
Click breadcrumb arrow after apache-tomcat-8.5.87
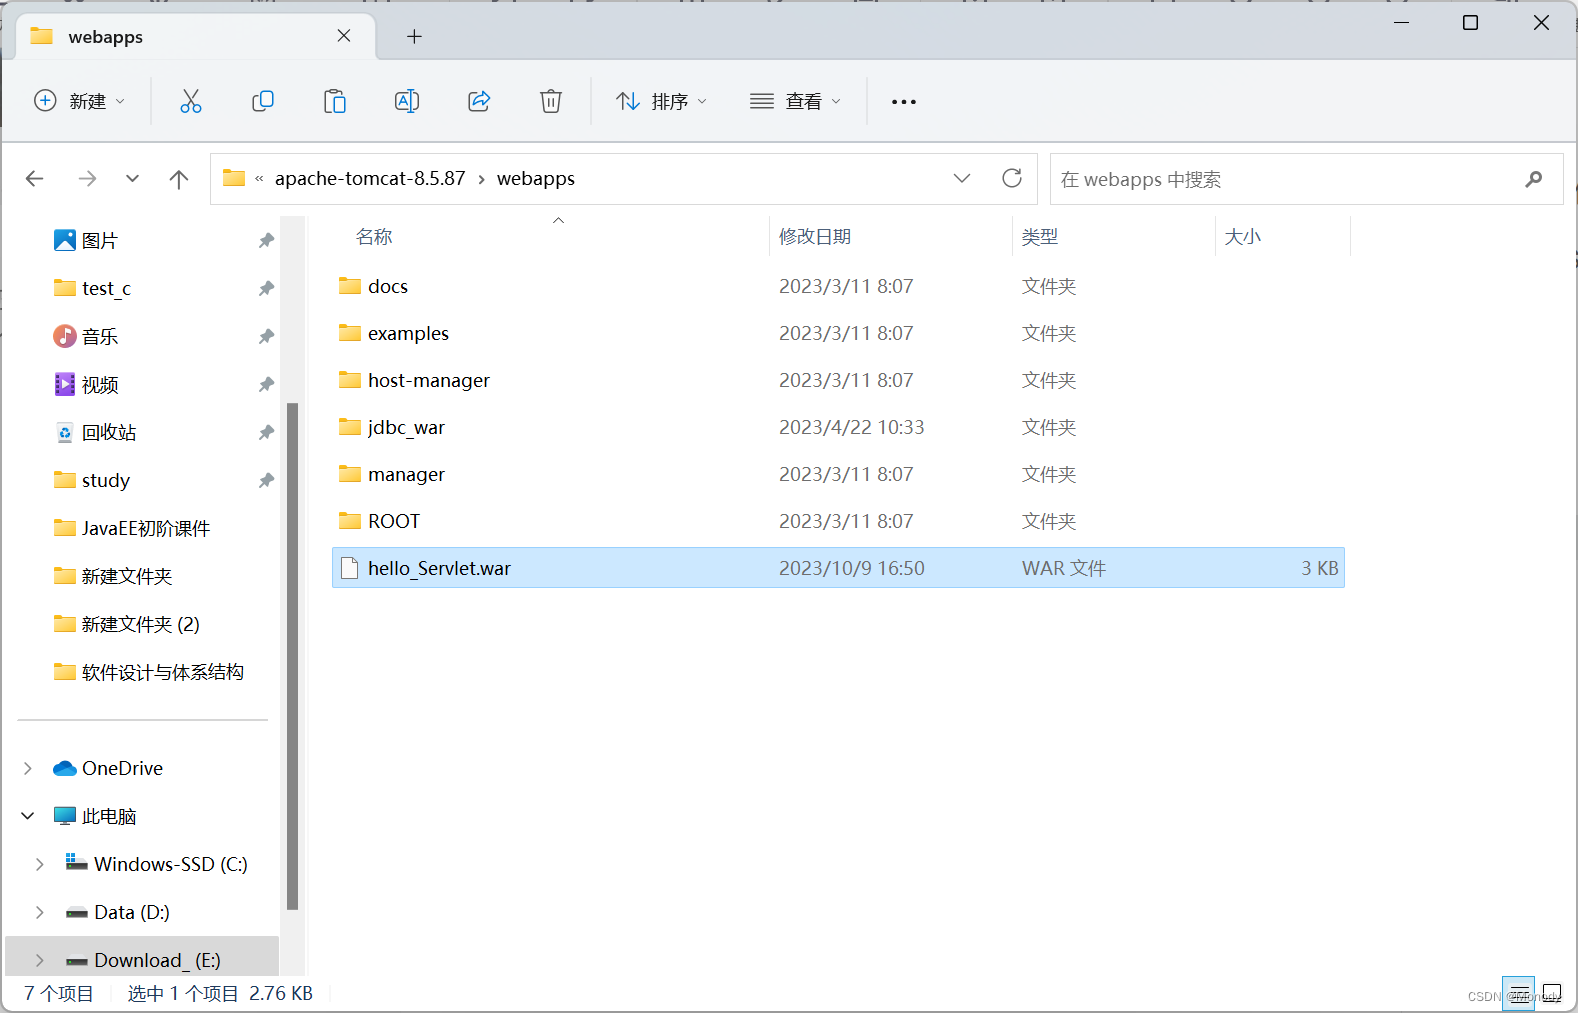[x=481, y=179]
